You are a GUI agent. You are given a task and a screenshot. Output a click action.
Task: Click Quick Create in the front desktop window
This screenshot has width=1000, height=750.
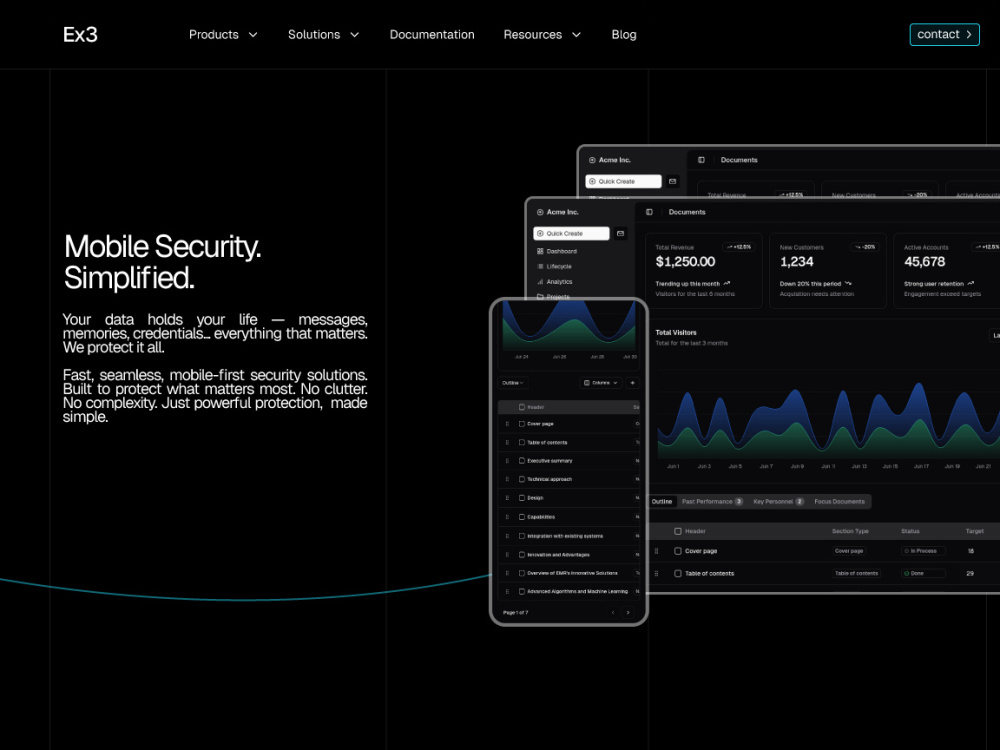coord(571,233)
